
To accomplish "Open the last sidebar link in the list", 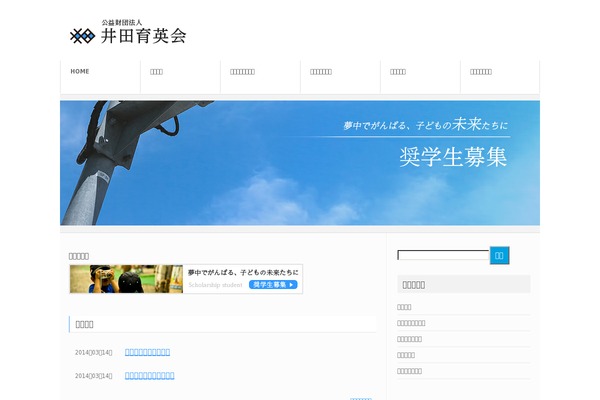I will tap(409, 371).
